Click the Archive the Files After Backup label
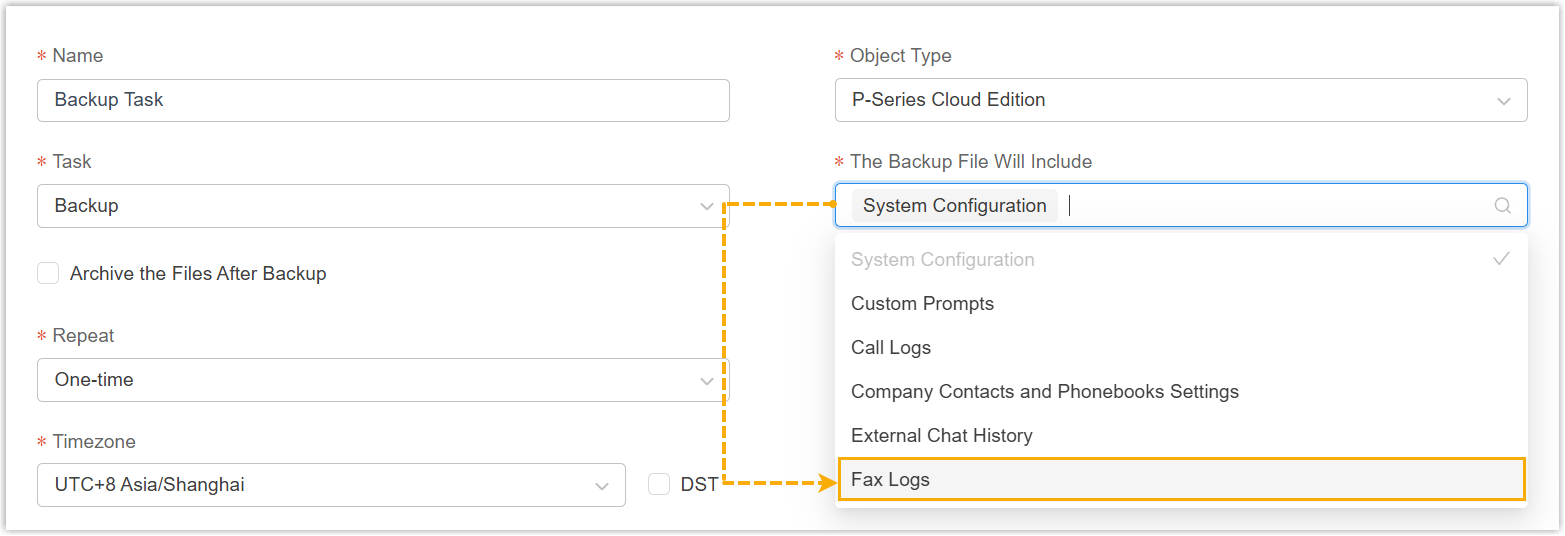Viewport: 1565px width, 536px height. [x=198, y=273]
